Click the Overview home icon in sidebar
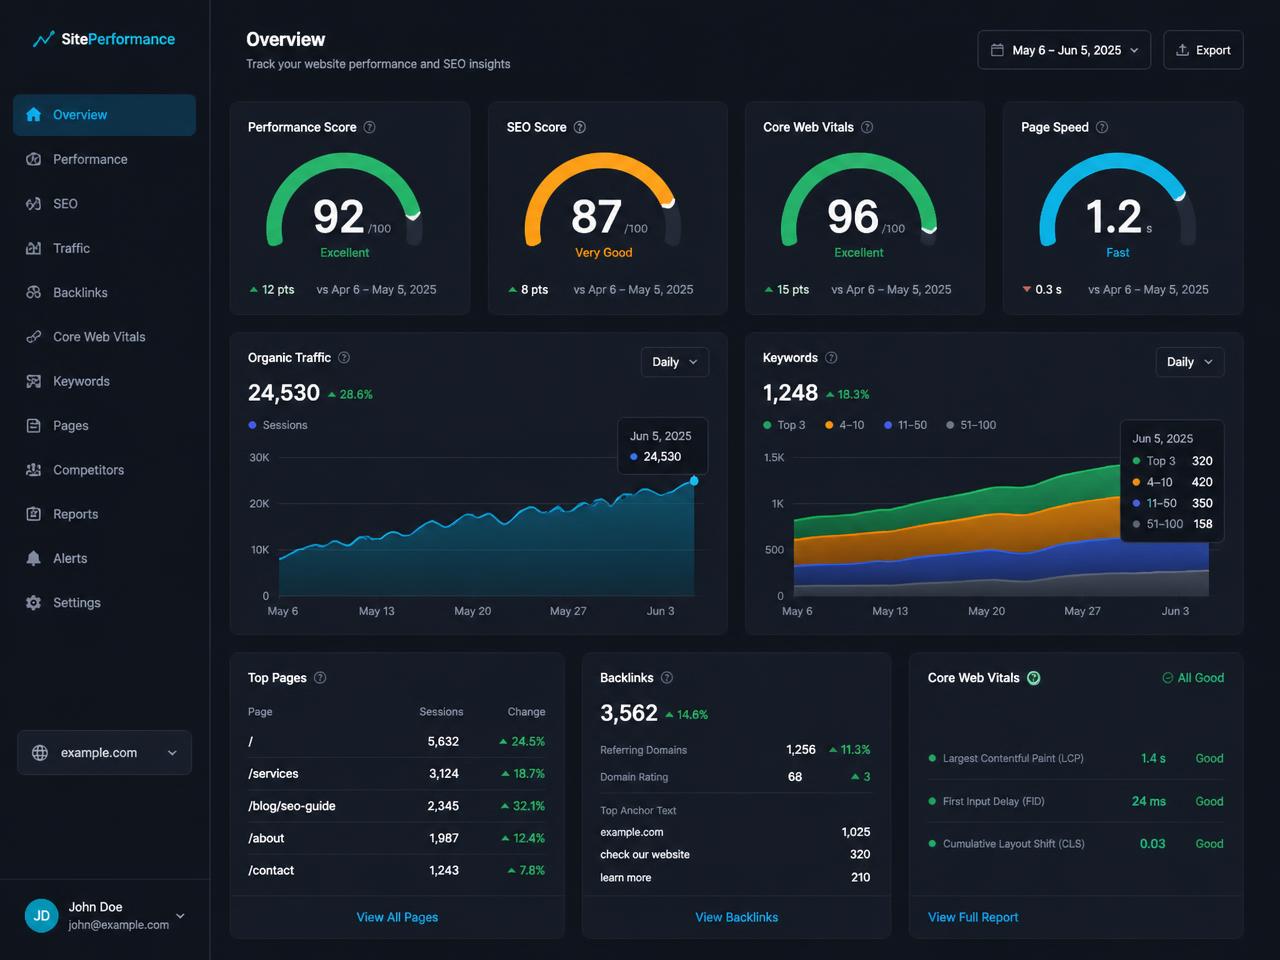The height and width of the screenshot is (960, 1280). [34, 115]
